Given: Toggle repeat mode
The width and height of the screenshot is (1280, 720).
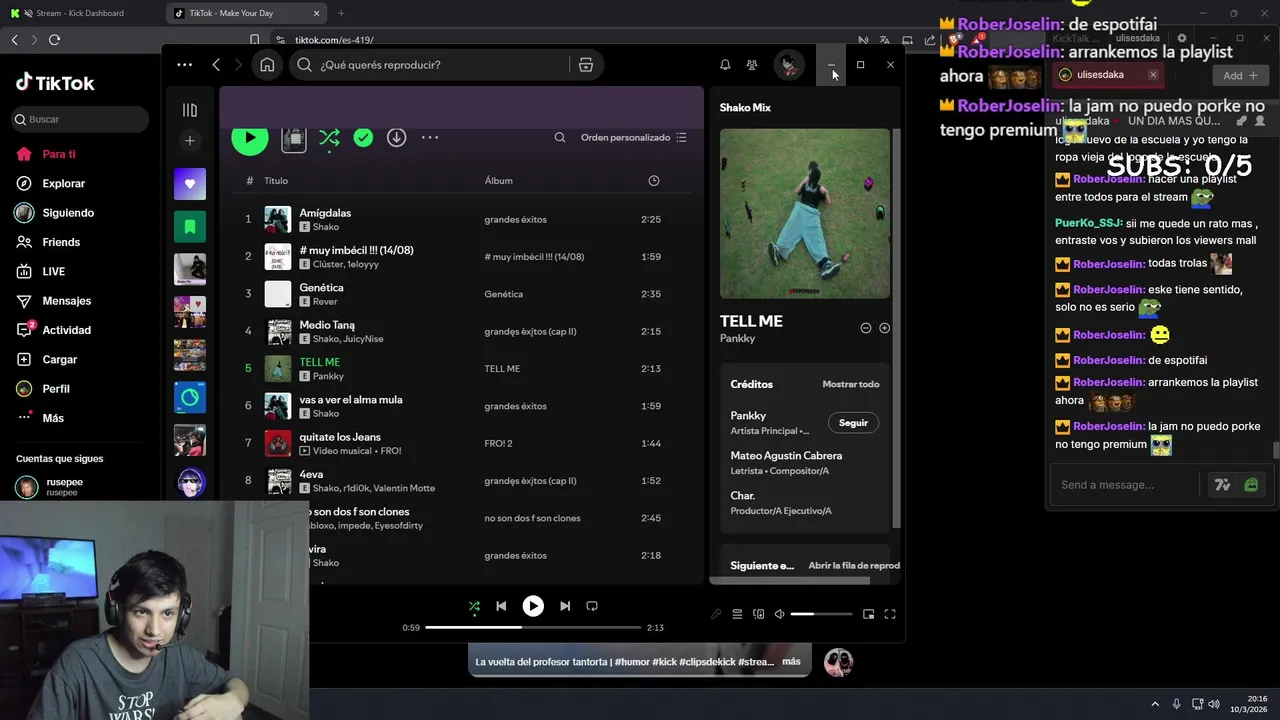Looking at the screenshot, I should 592,606.
